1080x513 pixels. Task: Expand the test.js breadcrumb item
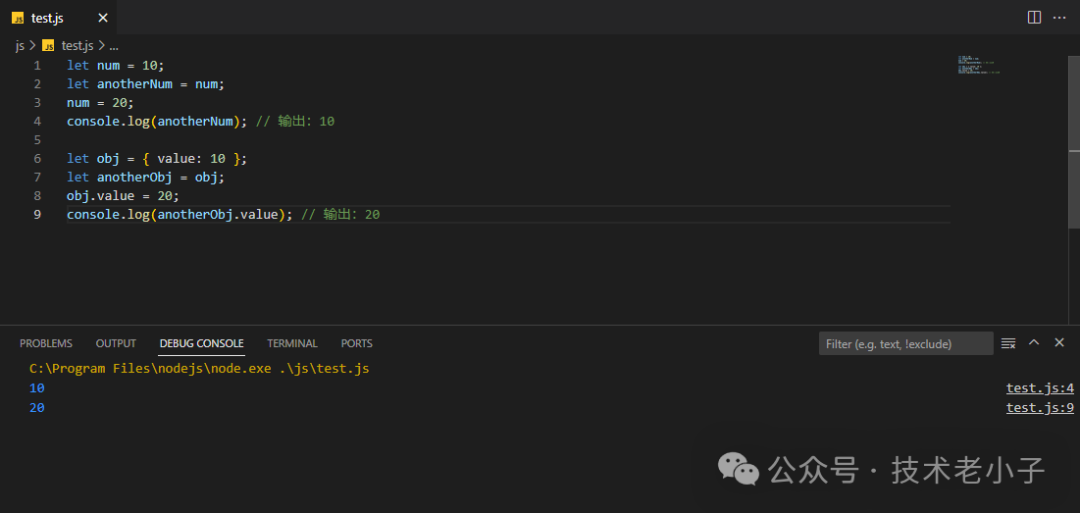[77, 46]
